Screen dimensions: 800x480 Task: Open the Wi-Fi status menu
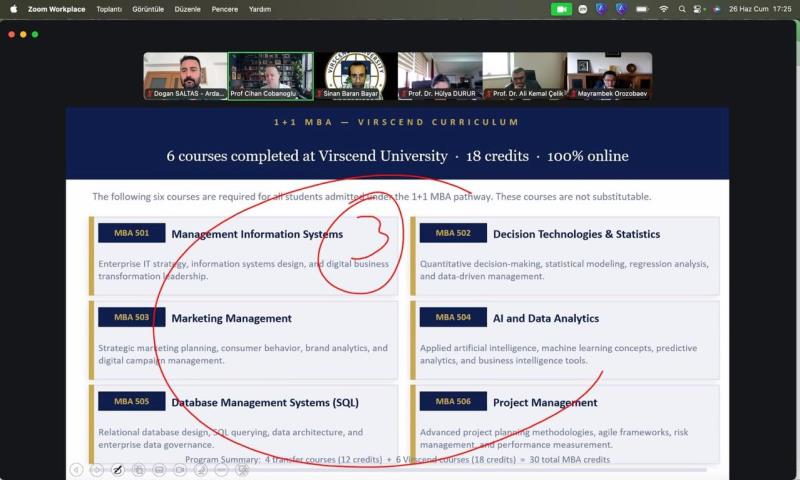click(663, 9)
